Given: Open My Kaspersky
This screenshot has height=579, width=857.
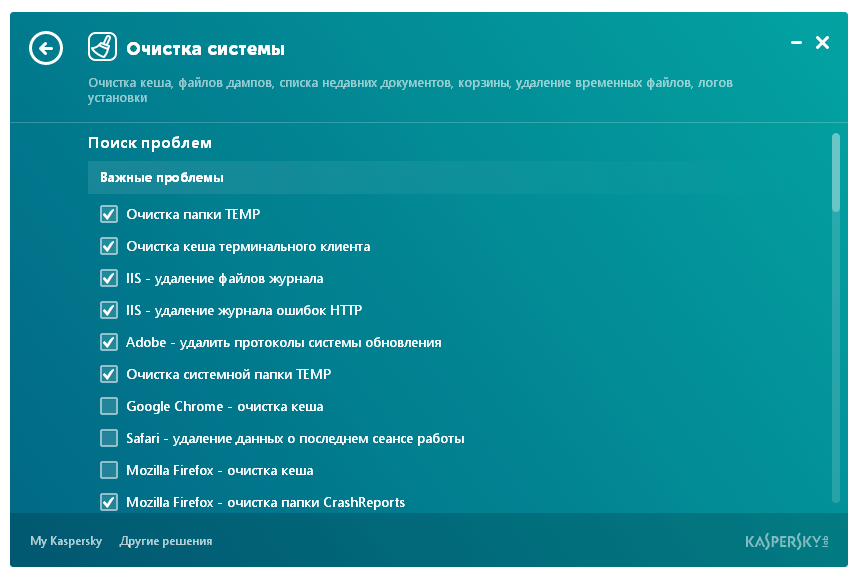Looking at the screenshot, I should pyautogui.click(x=63, y=541).
